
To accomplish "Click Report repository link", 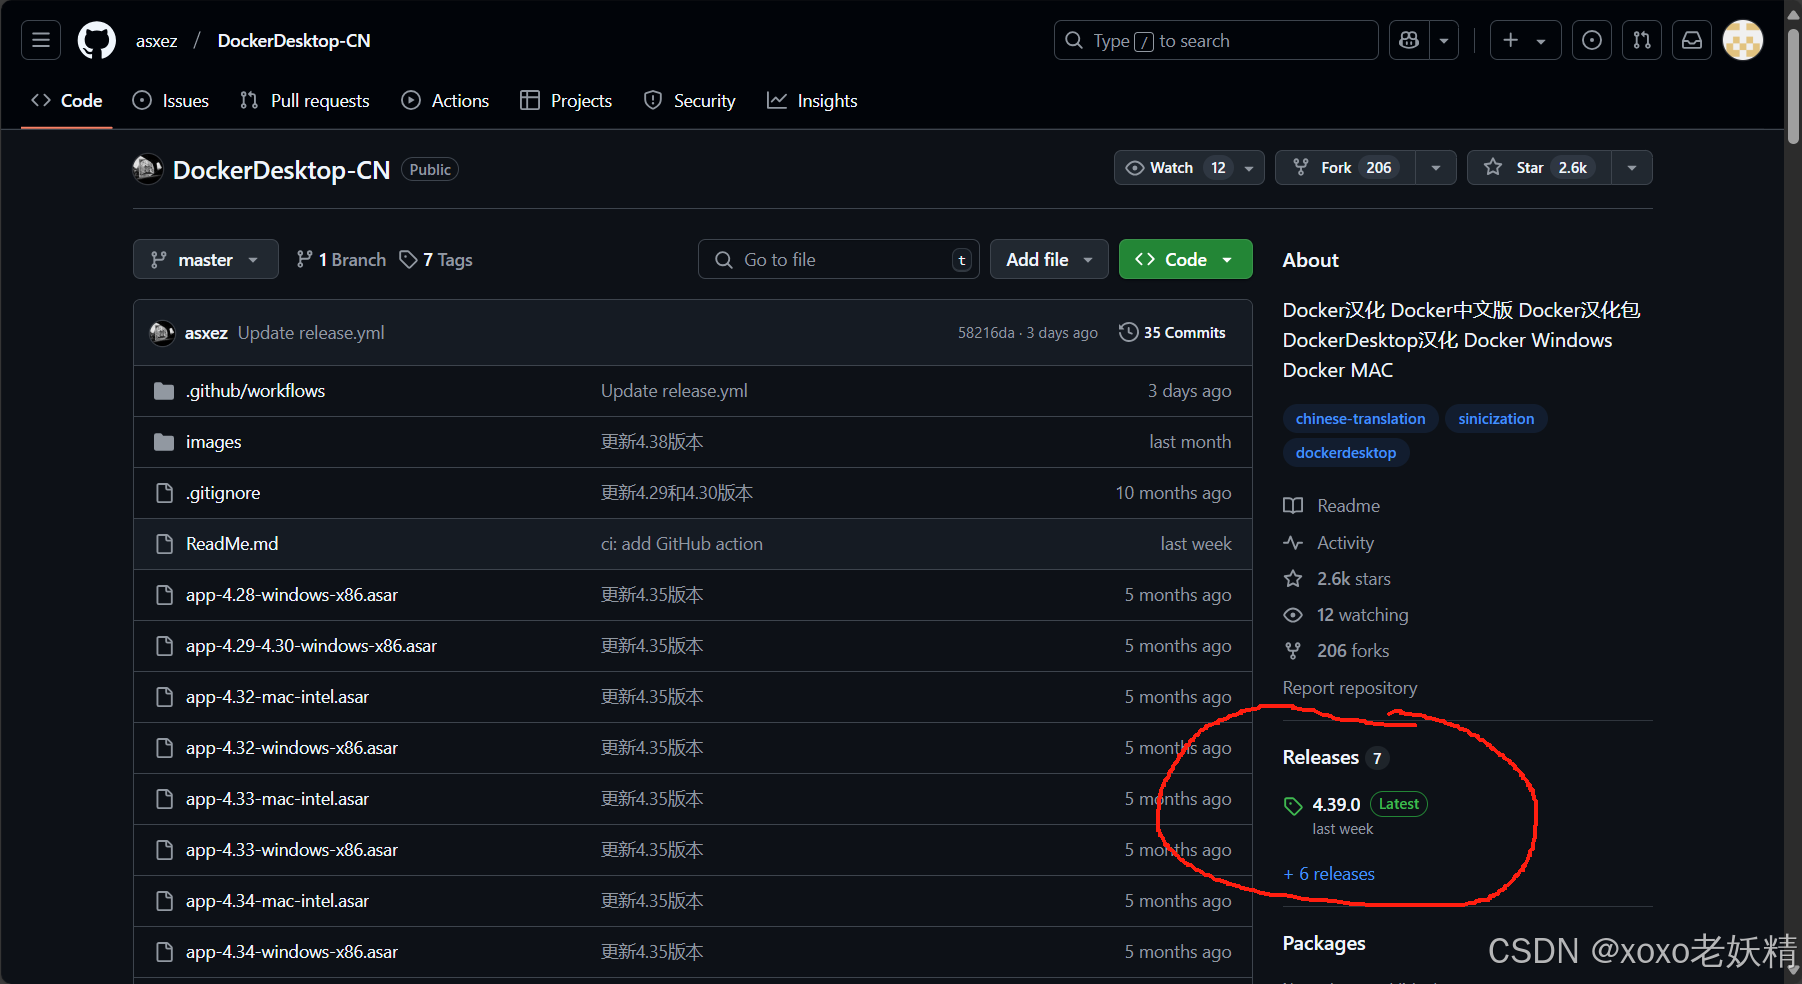I will pos(1350,688).
